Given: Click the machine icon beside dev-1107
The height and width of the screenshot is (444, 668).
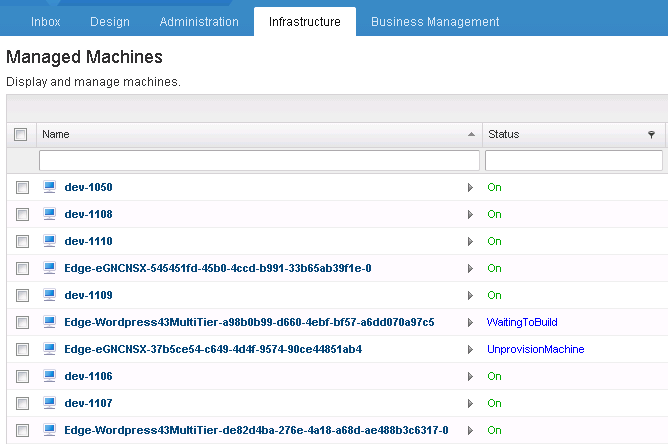Looking at the screenshot, I should (49, 403).
